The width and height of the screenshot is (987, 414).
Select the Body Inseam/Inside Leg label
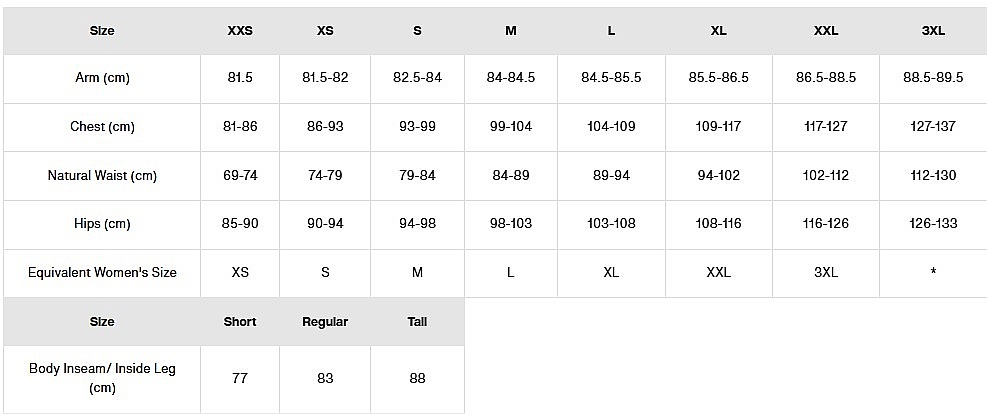coord(102,378)
